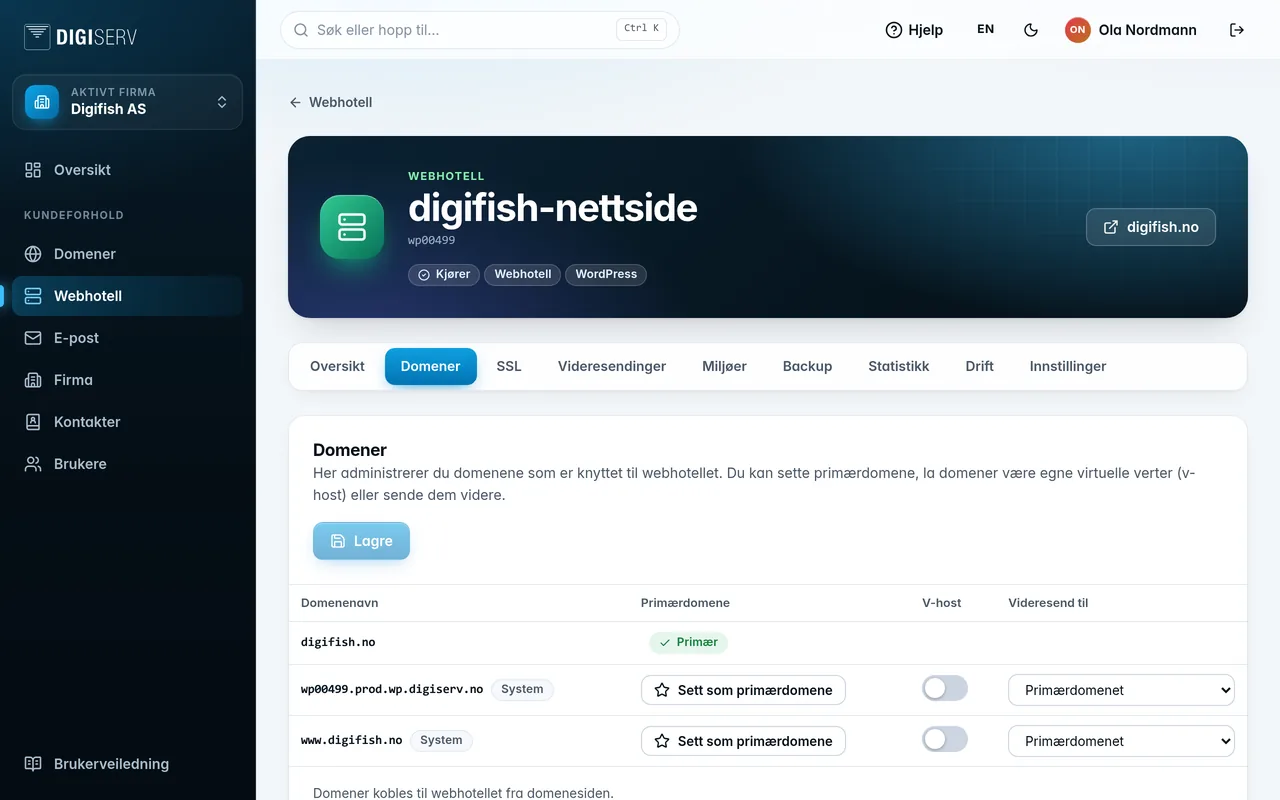Open Firma building section
Viewport: 1280px width, 800px height.
tap(127, 380)
